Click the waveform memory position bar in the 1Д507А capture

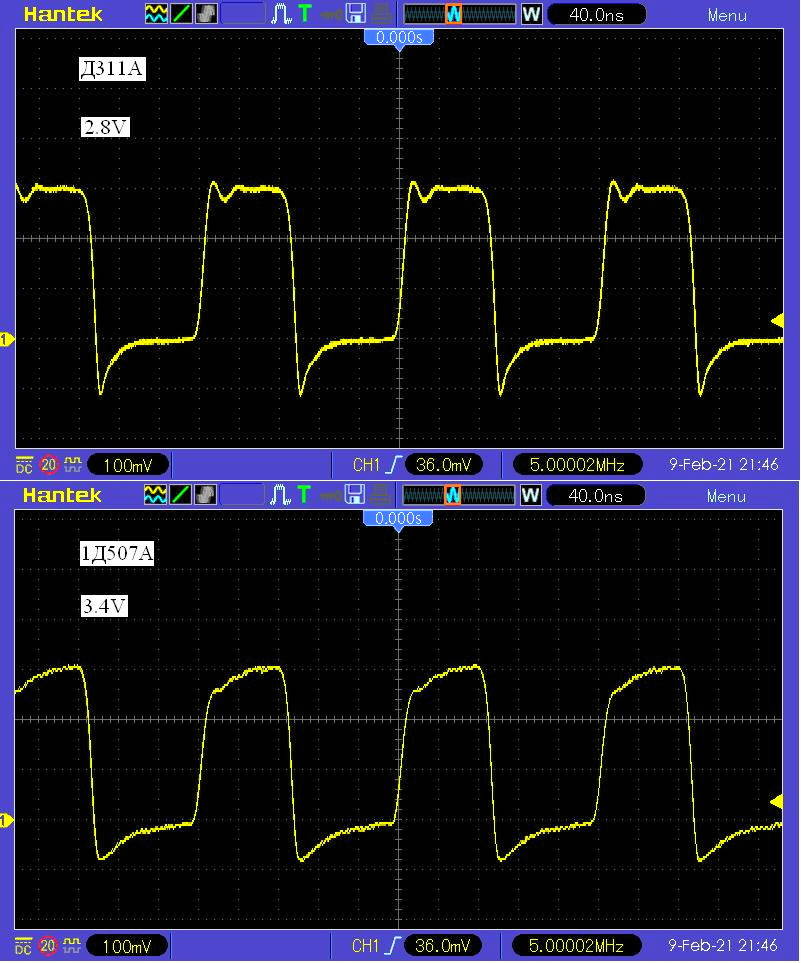click(459, 494)
